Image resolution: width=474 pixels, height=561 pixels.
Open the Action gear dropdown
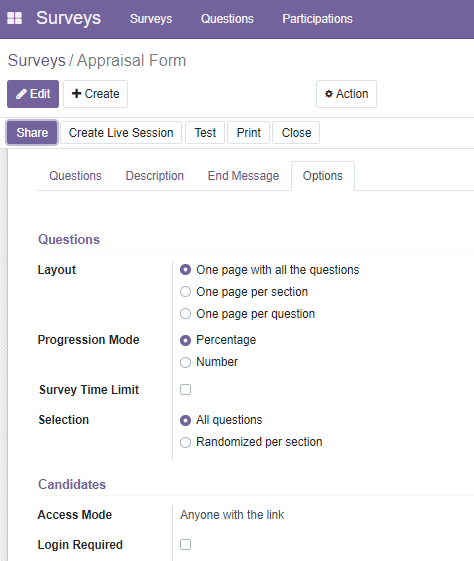click(x=346, y=94)
